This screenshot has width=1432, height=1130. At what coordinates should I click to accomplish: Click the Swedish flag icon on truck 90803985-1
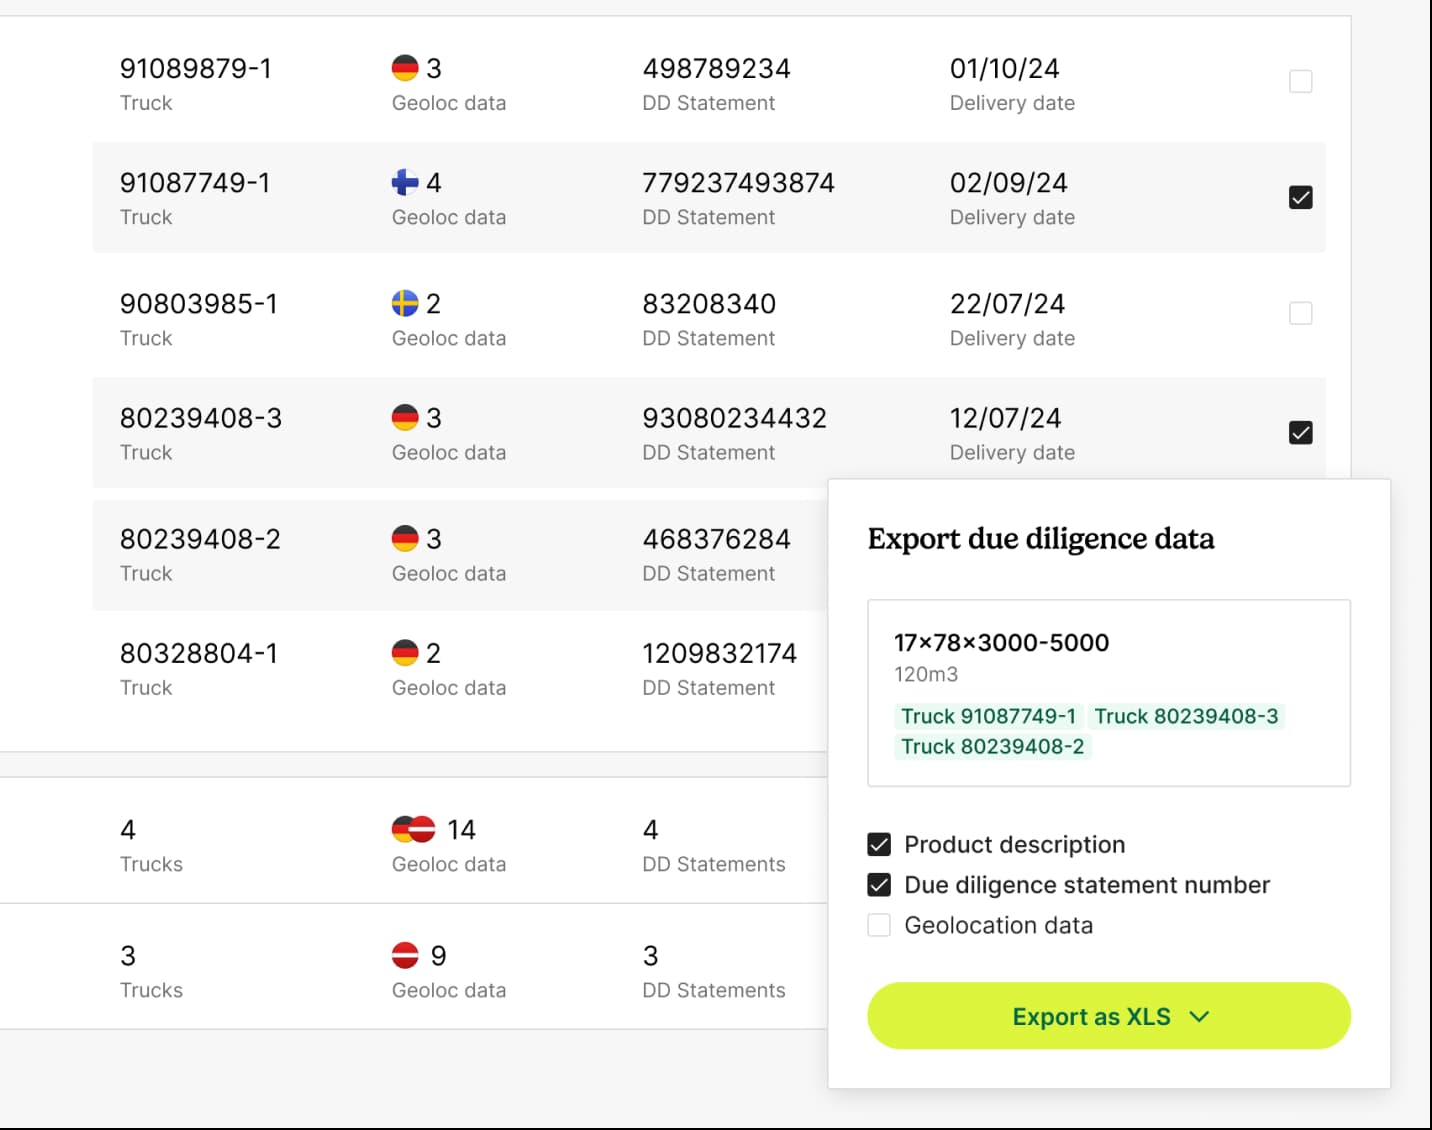click(404, 303)
